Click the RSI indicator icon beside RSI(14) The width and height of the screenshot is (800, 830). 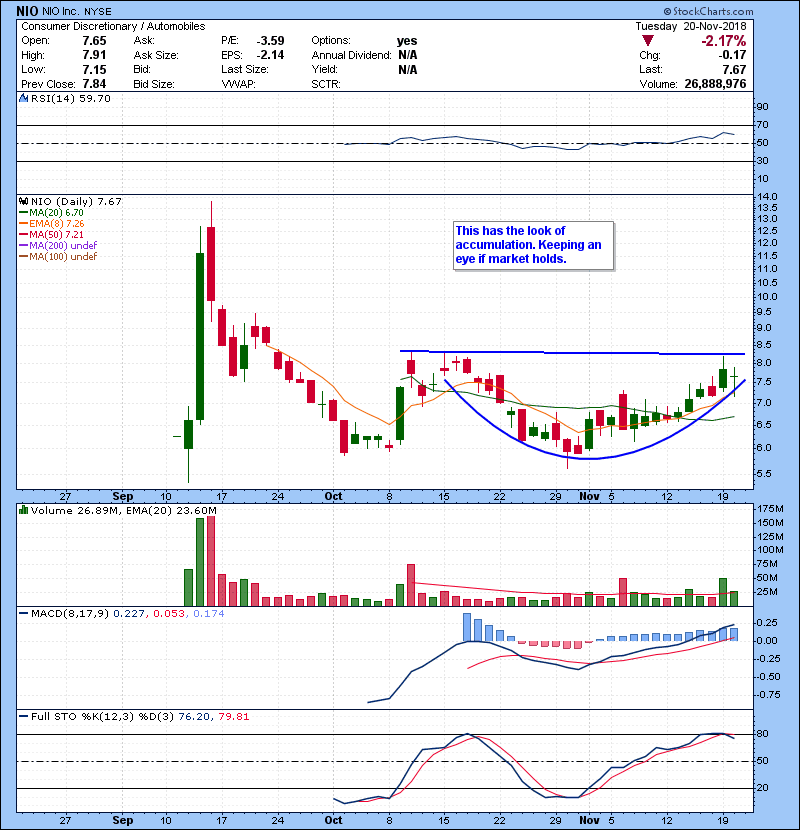point(23,98)
